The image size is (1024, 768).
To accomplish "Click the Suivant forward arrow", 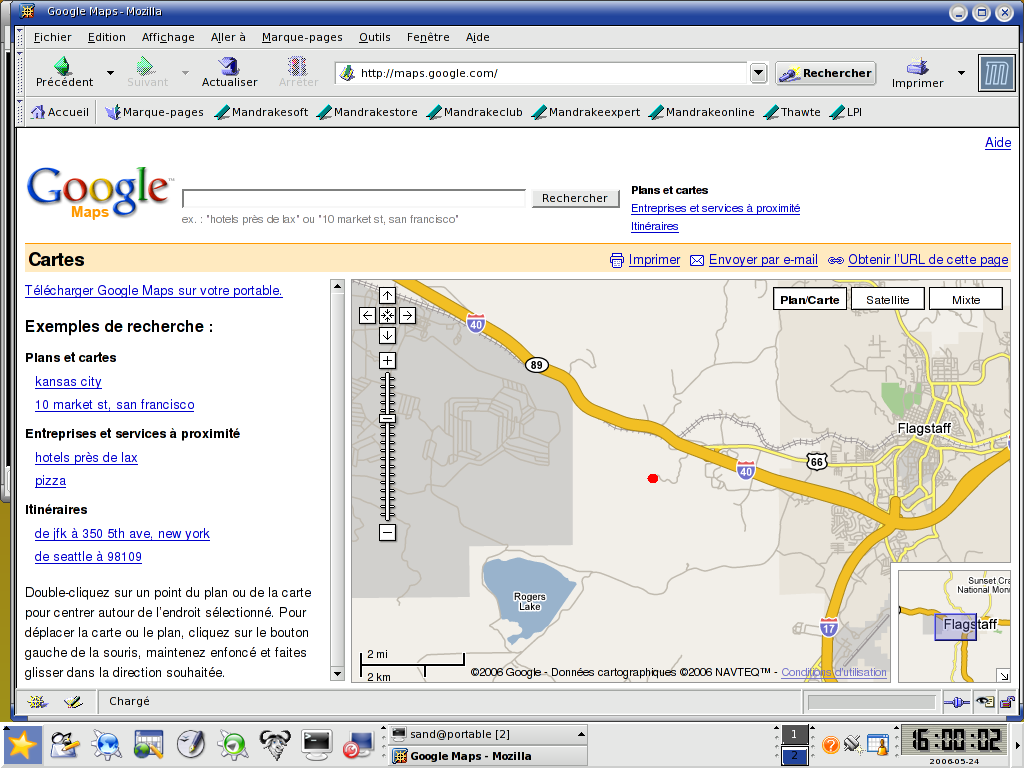I will 146,72.
